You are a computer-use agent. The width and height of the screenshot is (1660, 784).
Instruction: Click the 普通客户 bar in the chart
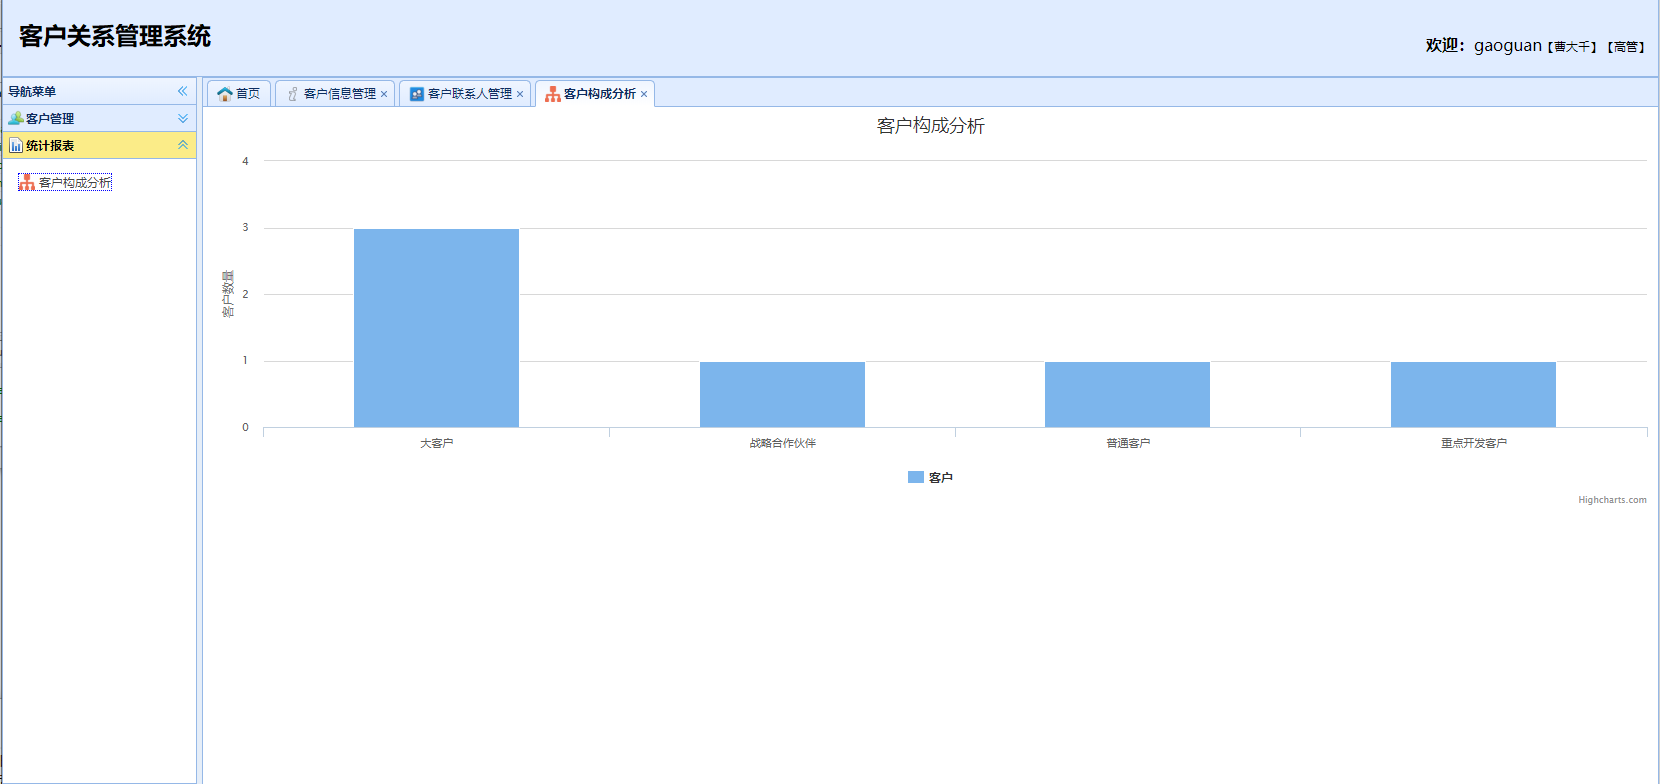pyautogui.click(x=1127, y=394)
